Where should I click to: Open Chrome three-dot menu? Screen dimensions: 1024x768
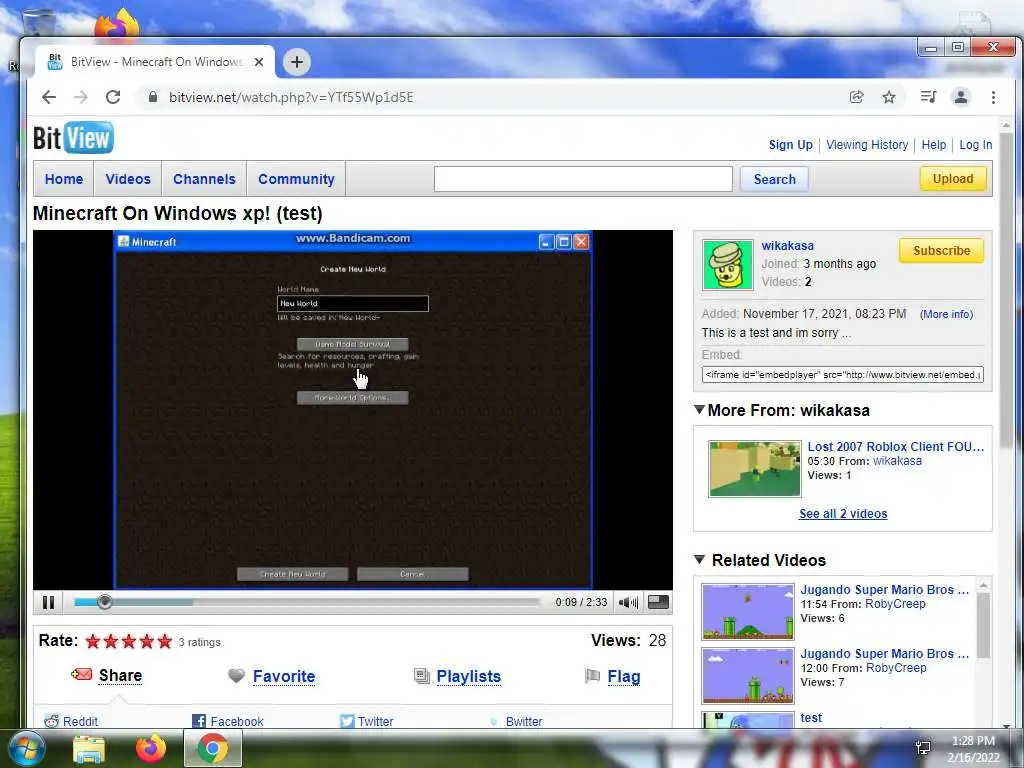point(993,97)
